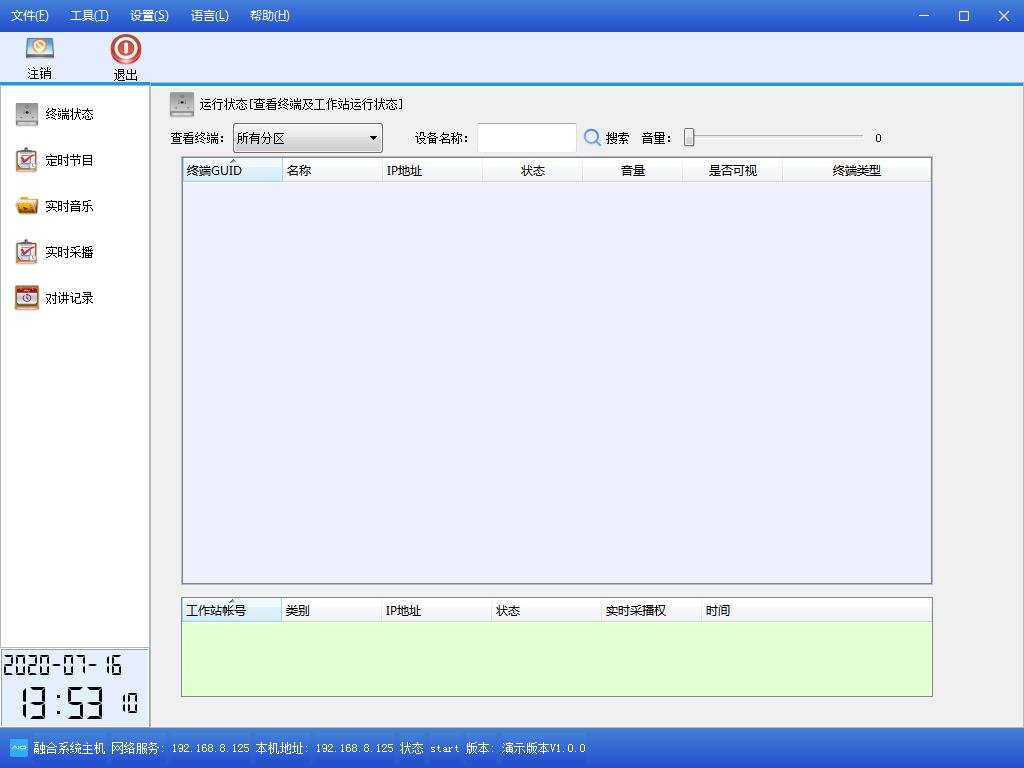Sort by the 工作站帐号 column header
This screenshot has width=1024, height=768.
[x=231, y=611]
